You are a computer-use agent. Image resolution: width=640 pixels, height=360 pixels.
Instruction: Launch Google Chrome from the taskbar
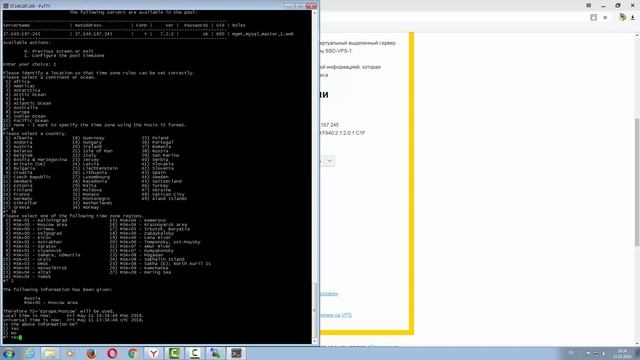(133, 353)
